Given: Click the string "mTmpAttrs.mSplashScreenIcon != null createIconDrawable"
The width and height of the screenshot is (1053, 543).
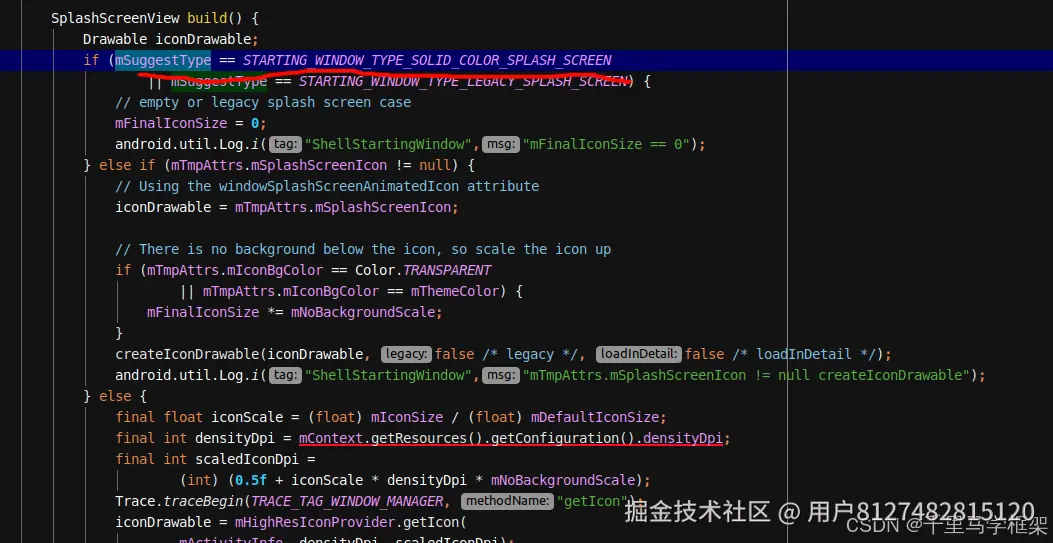Looking at the screenshot, I should (x=747, y=375).
